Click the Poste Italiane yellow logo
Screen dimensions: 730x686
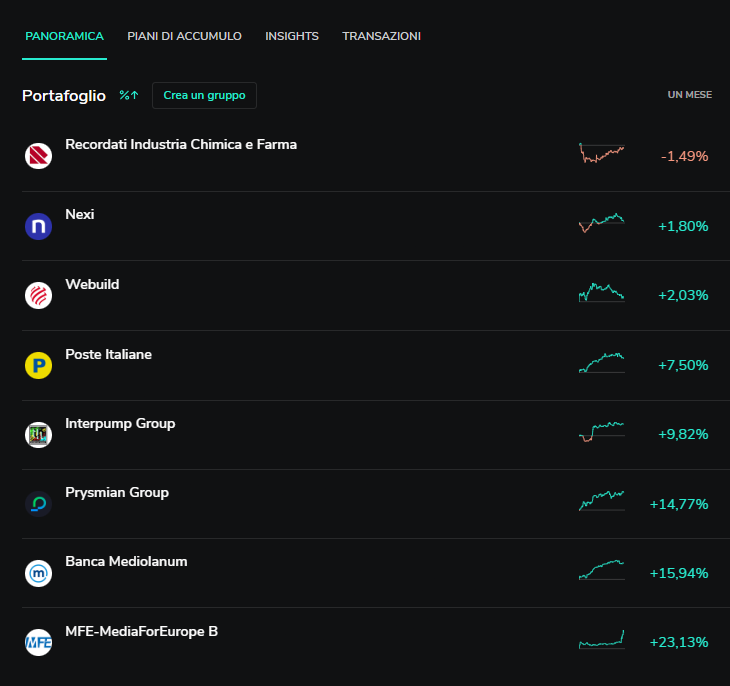[38, 365]
